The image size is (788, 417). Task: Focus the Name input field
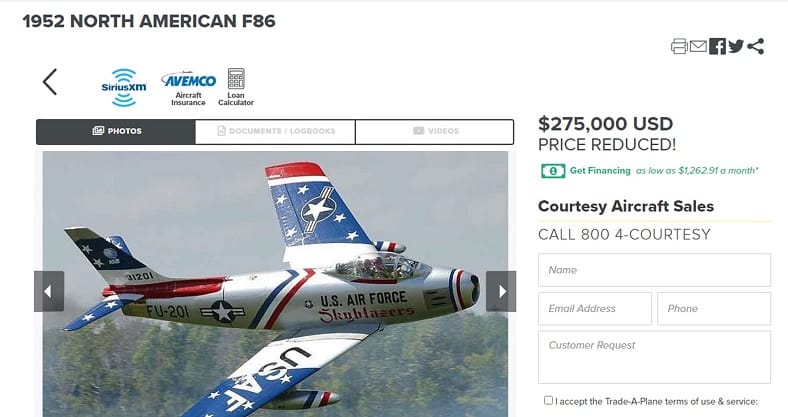point(654,270)
